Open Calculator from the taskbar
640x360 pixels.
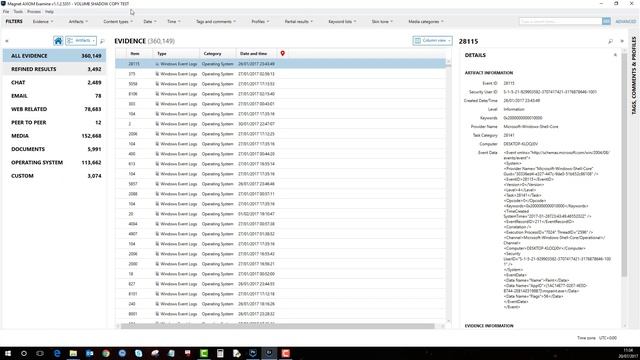click(220, 353)
